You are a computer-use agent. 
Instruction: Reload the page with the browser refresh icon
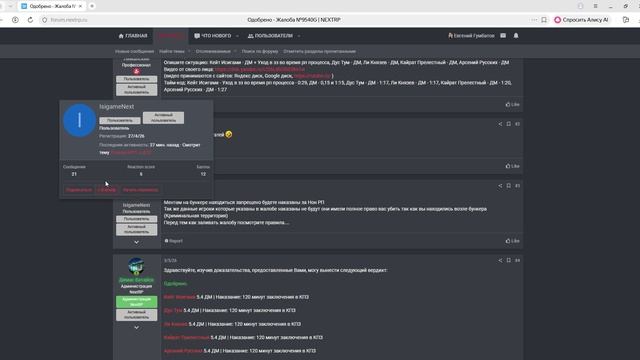(x=30, y=20)
